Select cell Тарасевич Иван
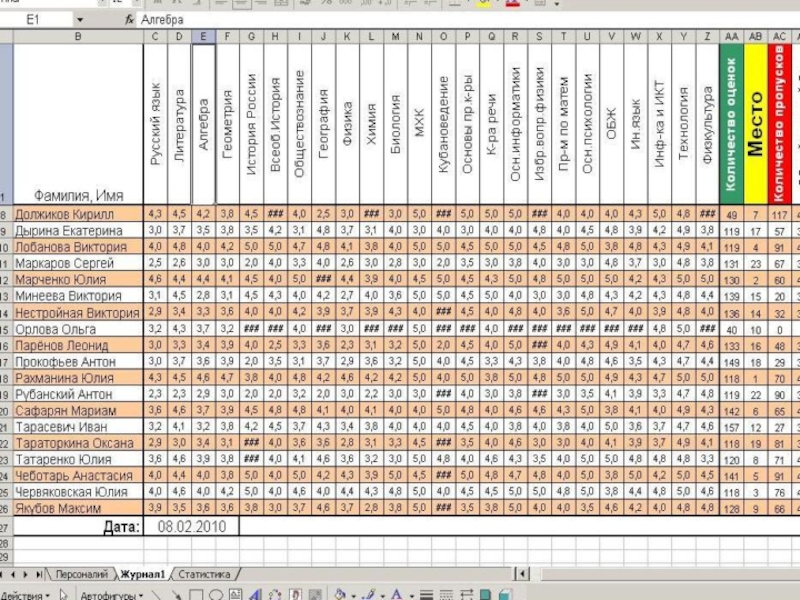Viewport: 800px width, 600px height. (x=78, y=427)
